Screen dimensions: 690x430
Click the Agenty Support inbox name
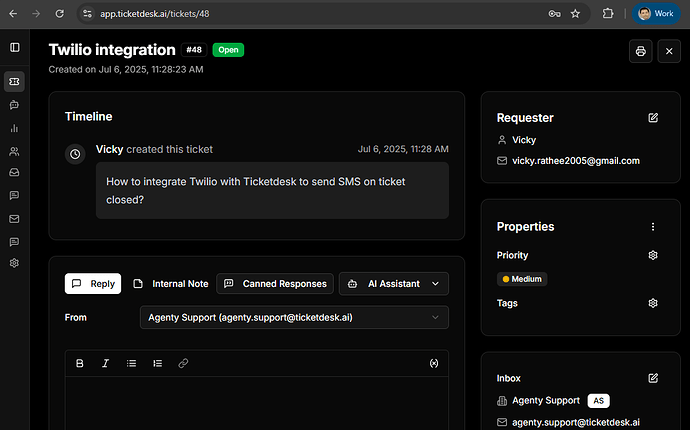546,401
